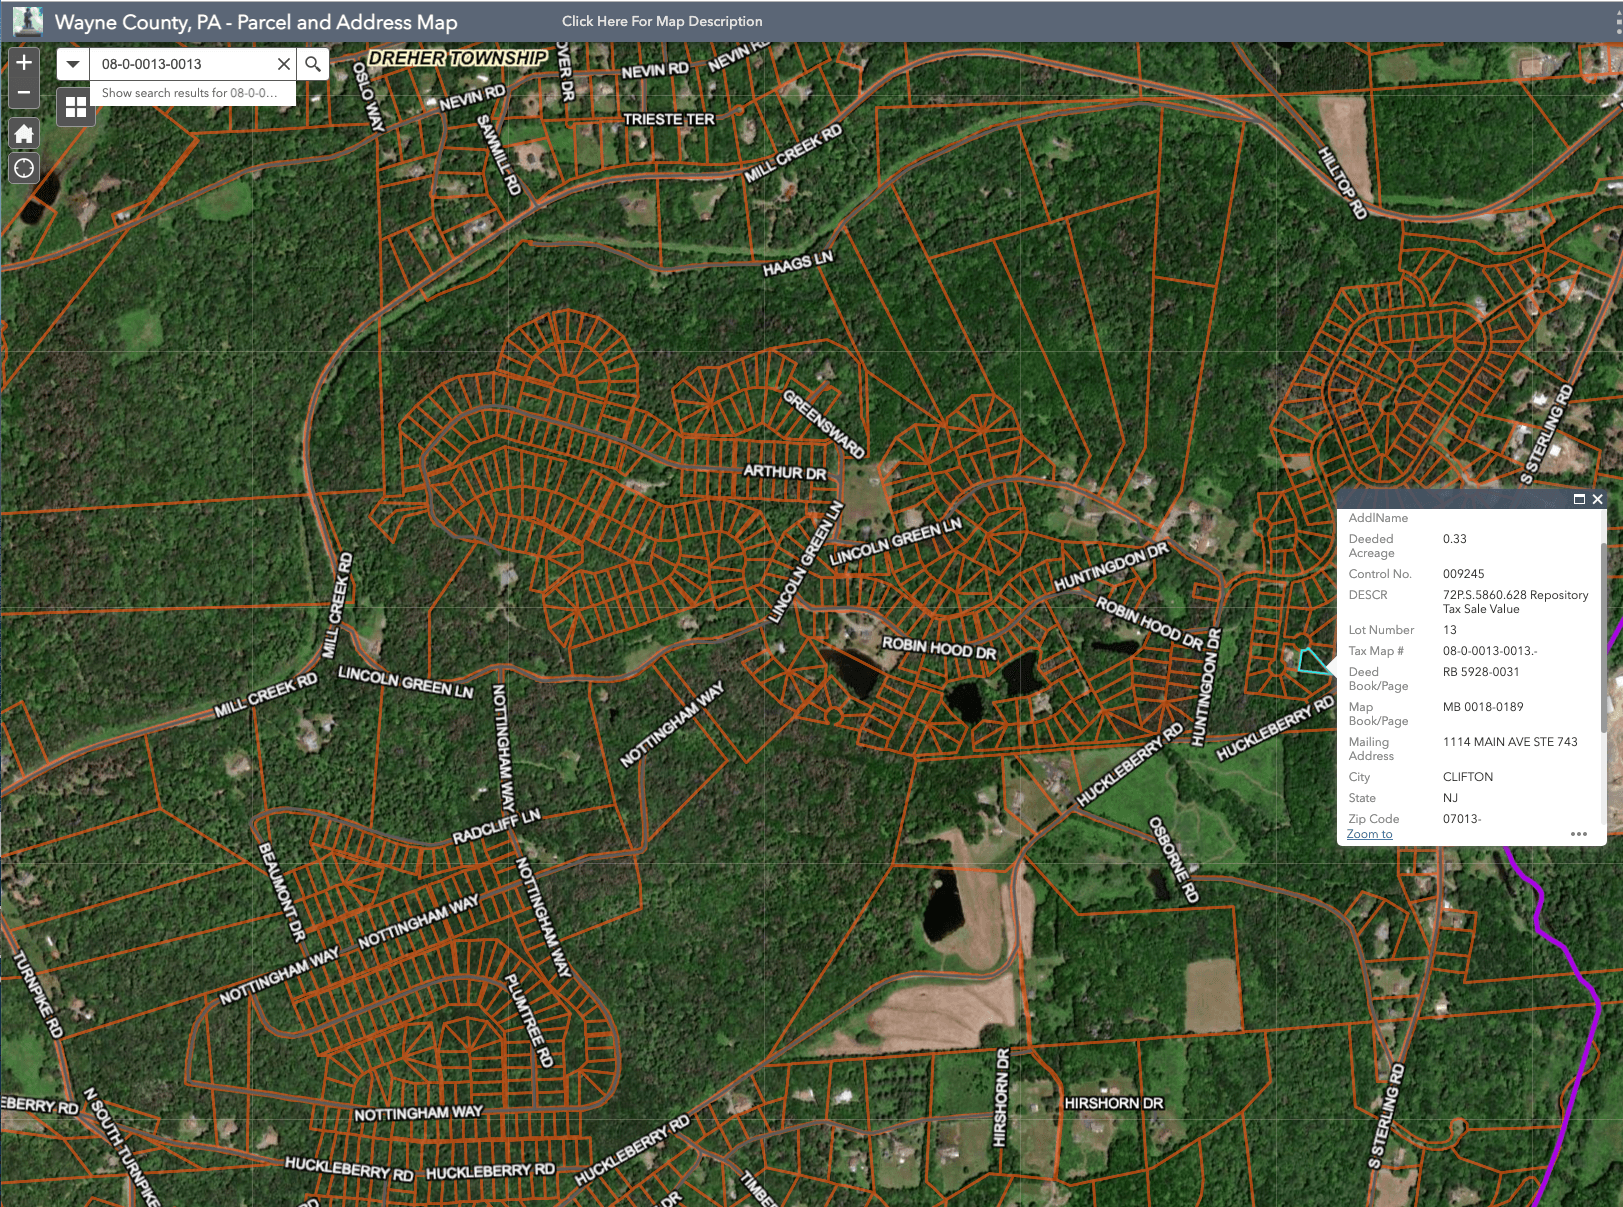Open the search source dropdown arrow
Viewport: 1623px width, 1207px height.
[73, 64]
